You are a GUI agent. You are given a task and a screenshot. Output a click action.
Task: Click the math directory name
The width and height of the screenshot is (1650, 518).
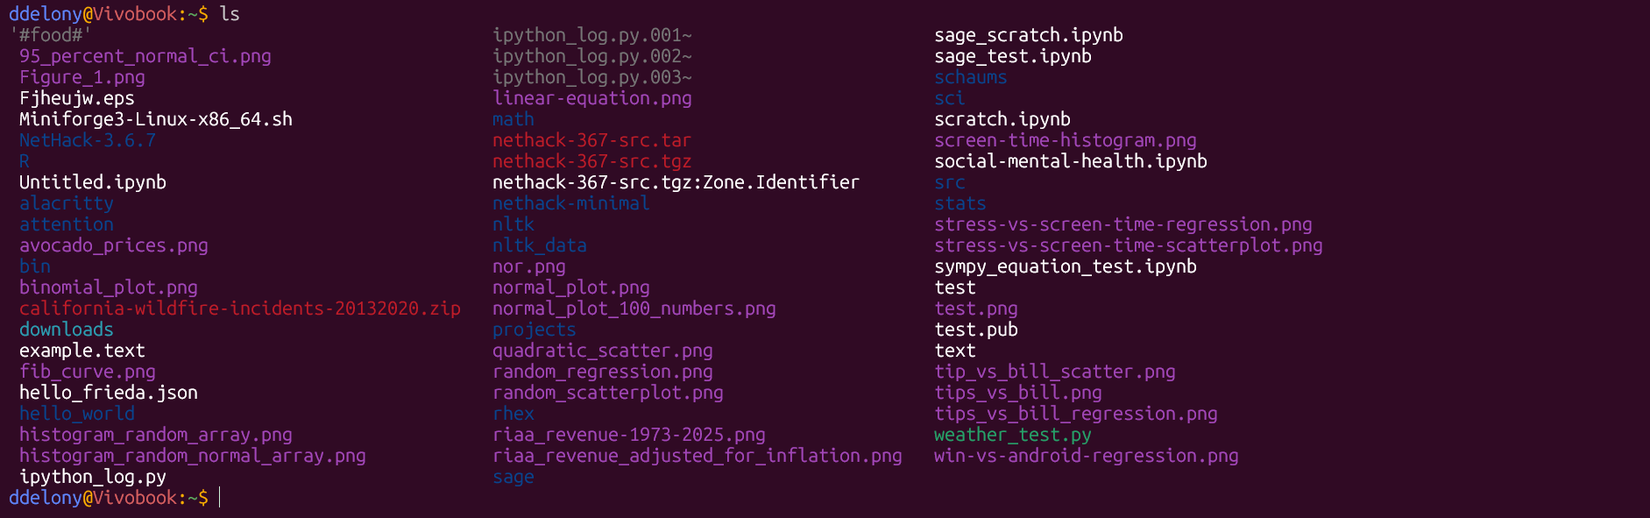[513, 119]
